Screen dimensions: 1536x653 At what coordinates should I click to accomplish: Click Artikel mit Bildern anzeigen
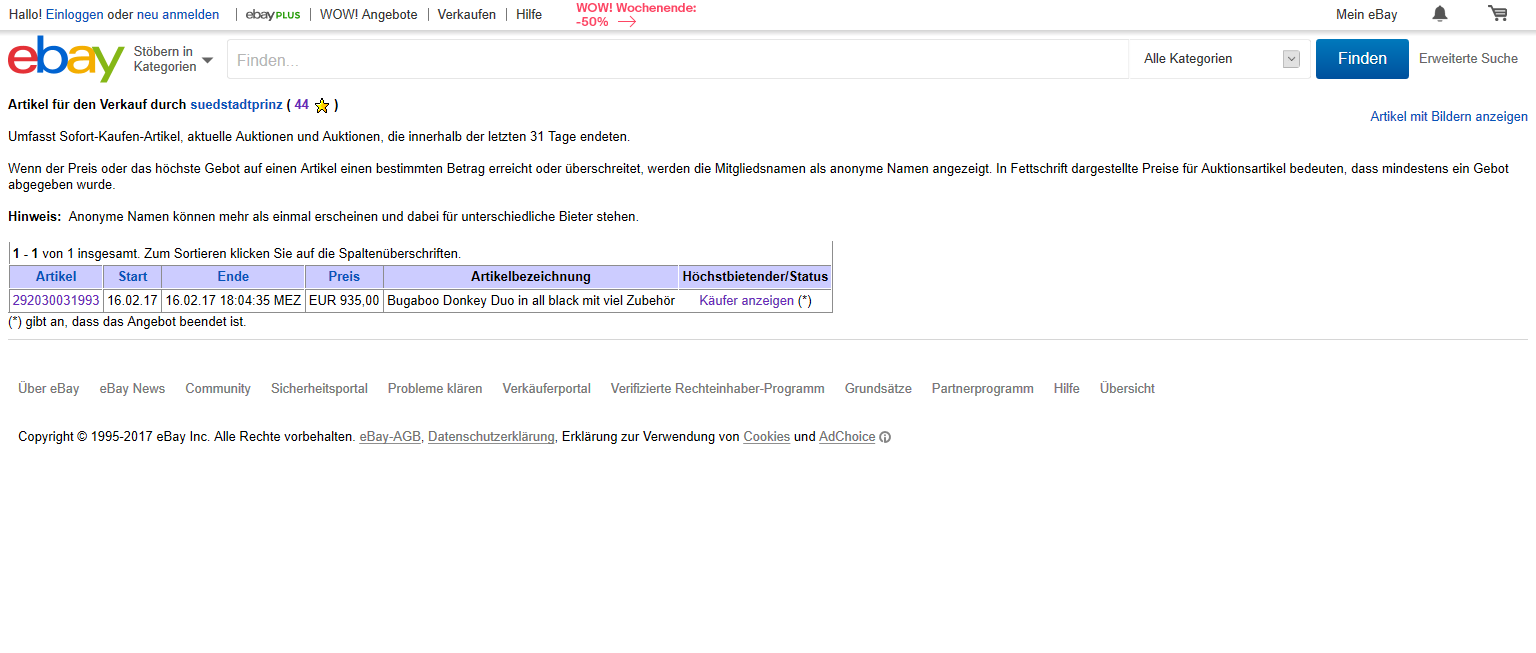point(1448,117)
